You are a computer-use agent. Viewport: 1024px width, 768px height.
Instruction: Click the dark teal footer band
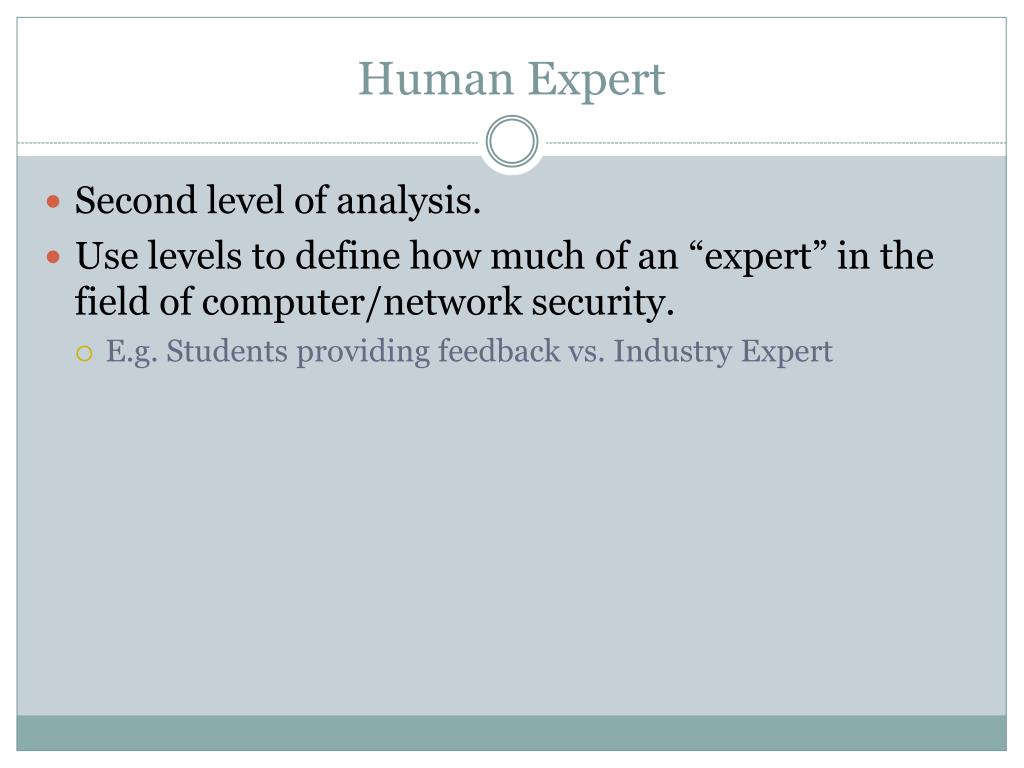tap(511, 733)
